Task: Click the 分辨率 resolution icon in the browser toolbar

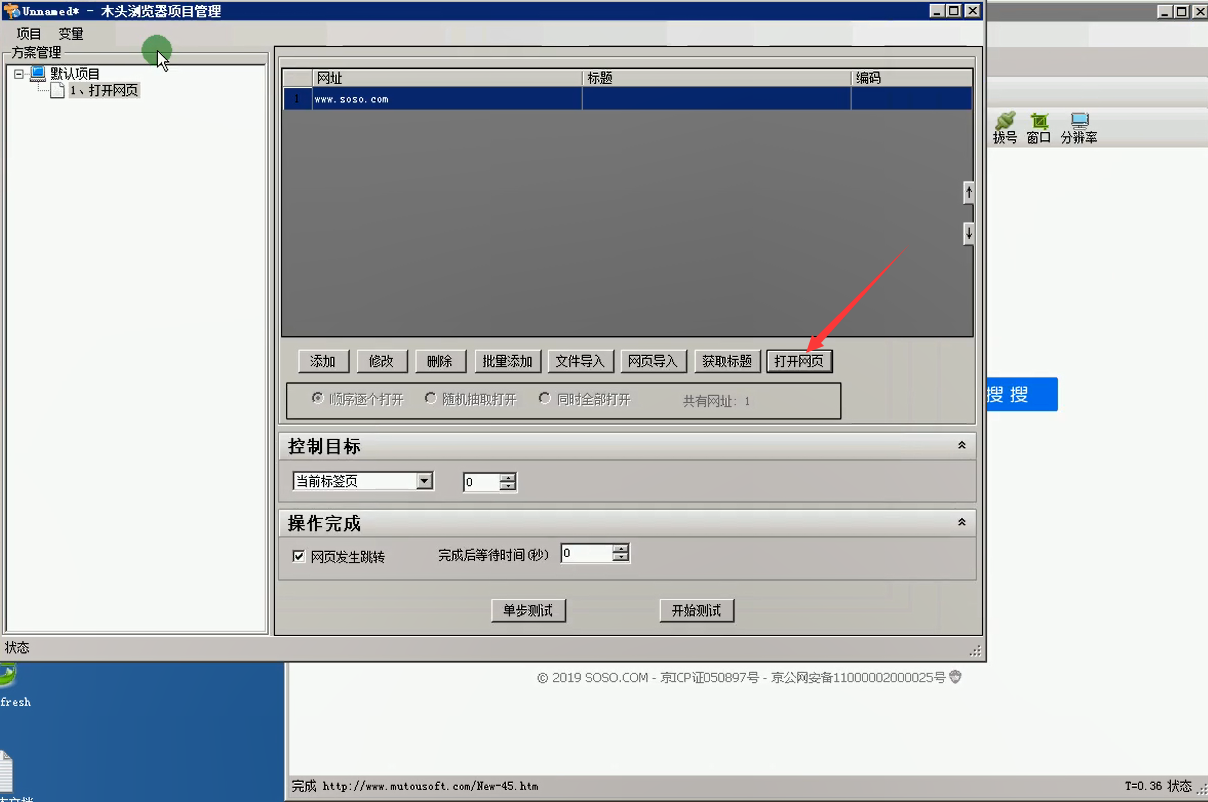Action: pos(1079,121)
